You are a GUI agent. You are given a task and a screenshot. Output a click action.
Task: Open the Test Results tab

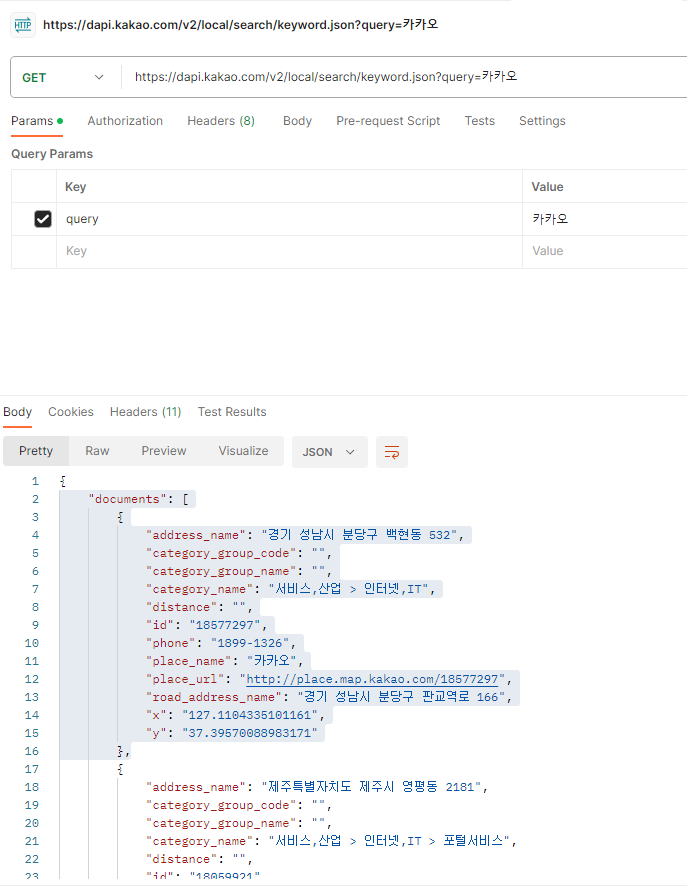coord(232,412)
